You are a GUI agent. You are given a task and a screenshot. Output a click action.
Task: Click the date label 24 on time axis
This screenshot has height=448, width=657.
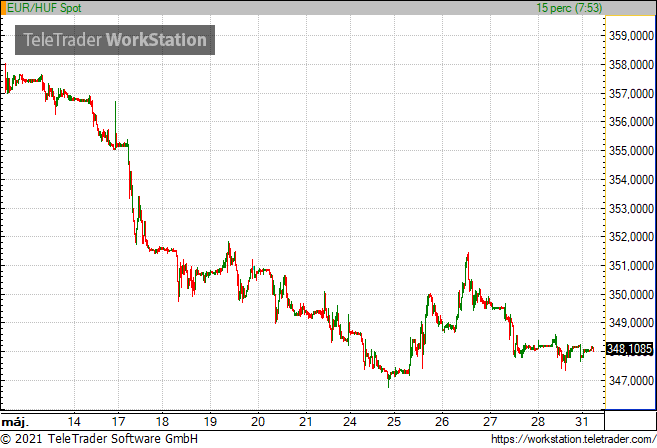350,422
